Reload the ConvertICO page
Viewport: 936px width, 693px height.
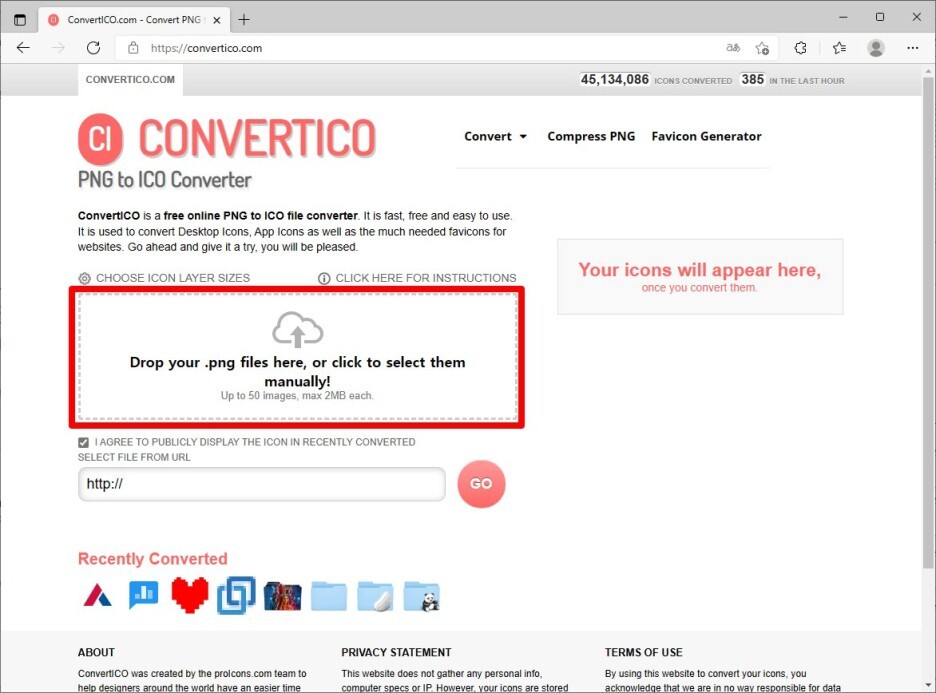pos(93,48)
